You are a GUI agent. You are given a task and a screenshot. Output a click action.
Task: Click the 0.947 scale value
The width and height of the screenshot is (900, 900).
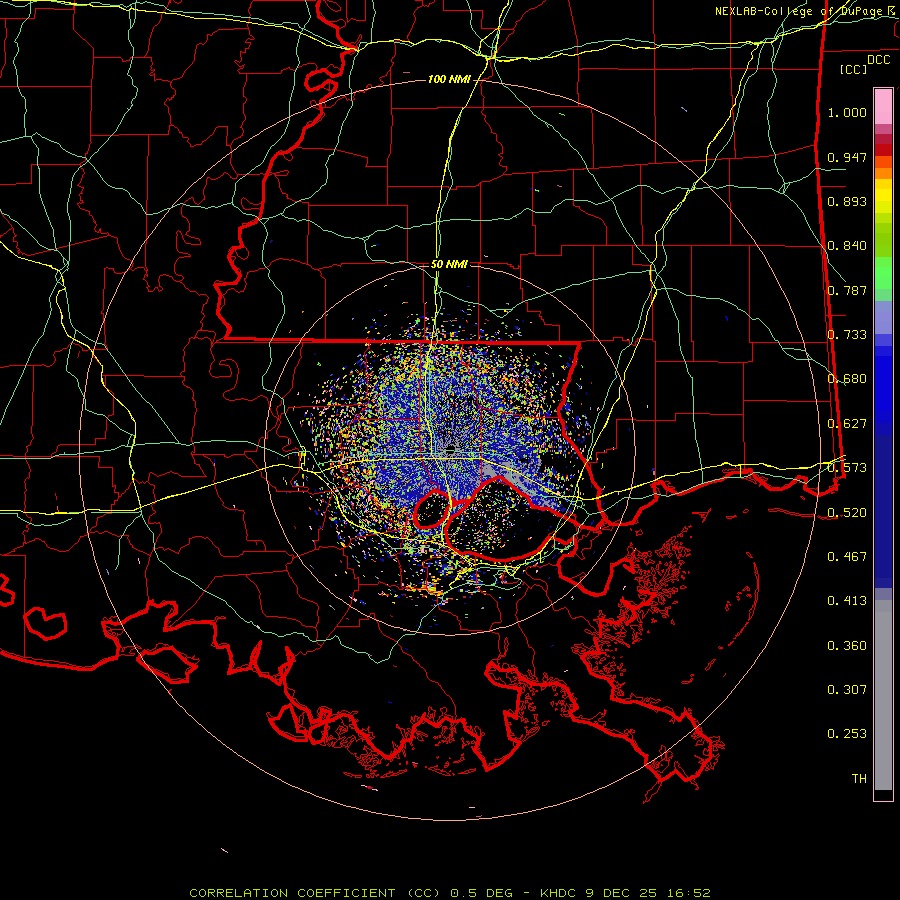tap(847, 157)
